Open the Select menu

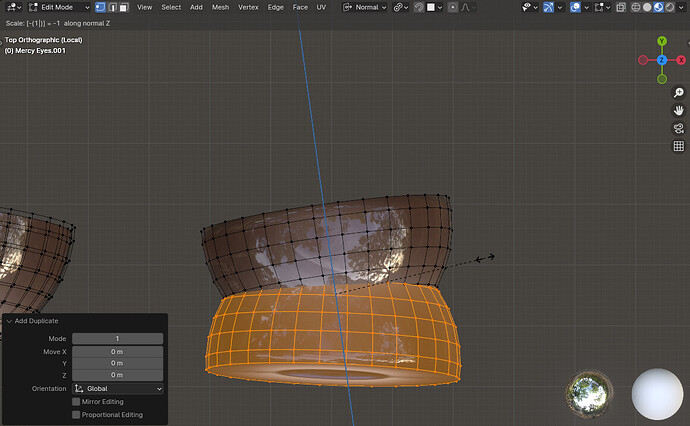click(x=171, y=7)
